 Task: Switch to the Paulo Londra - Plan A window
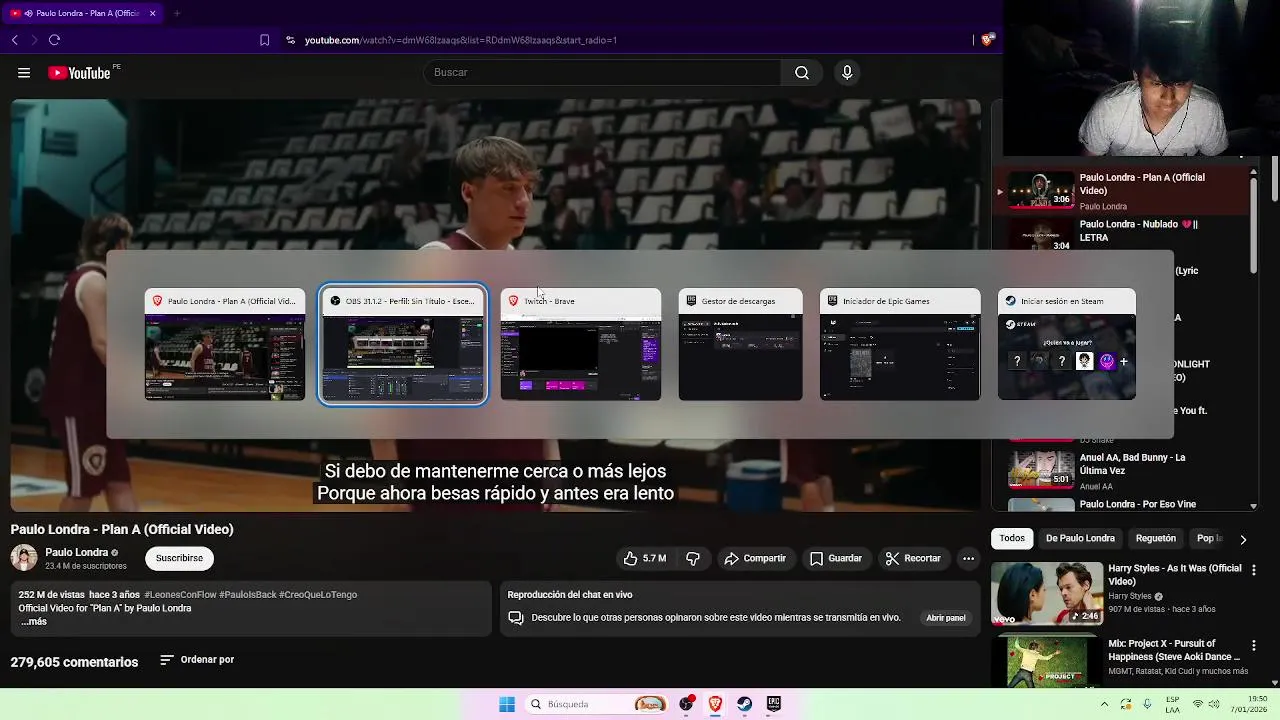pos(225,344)
